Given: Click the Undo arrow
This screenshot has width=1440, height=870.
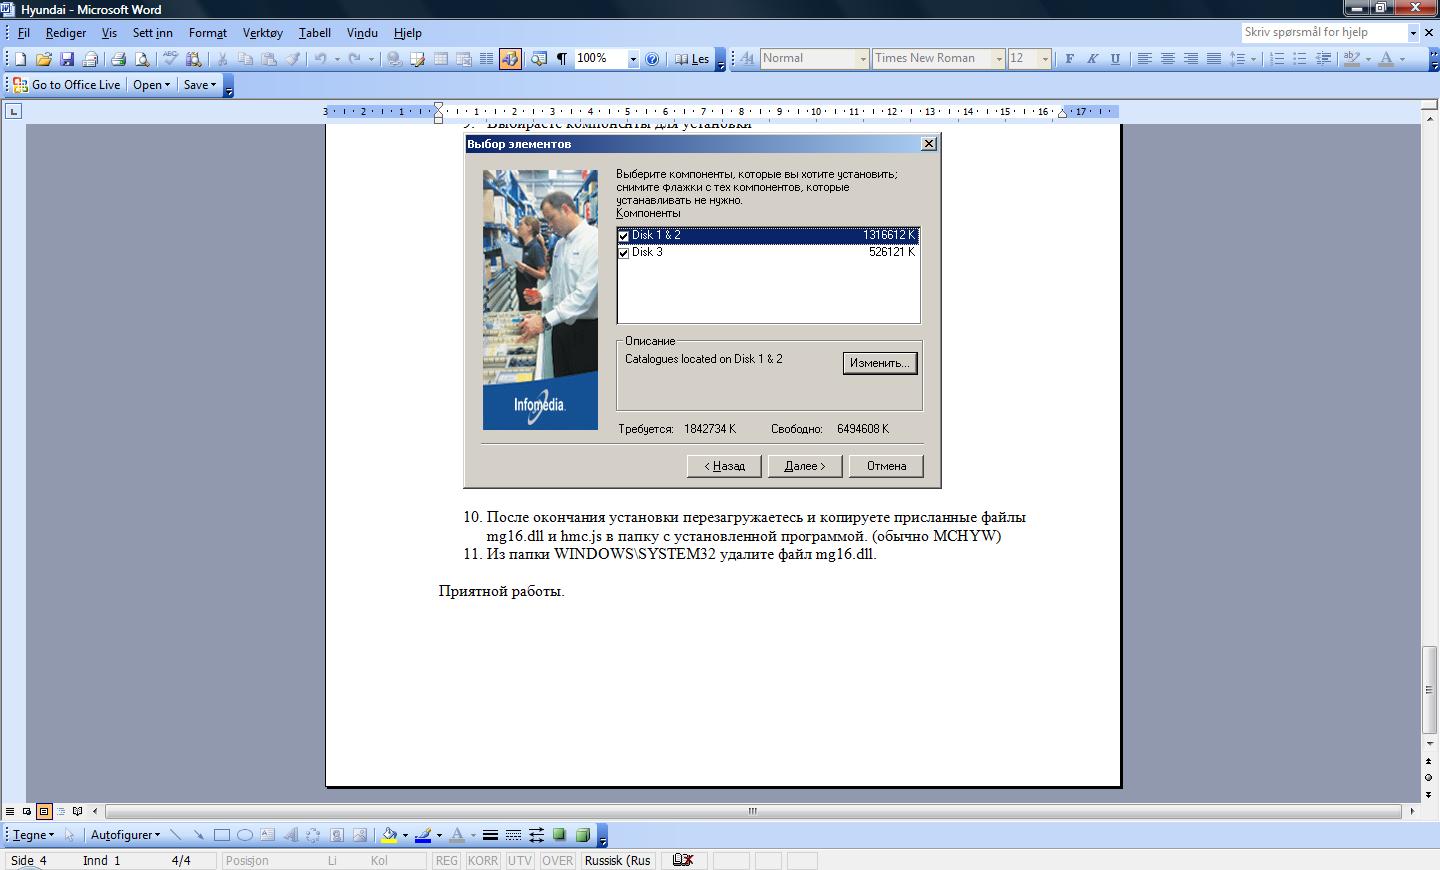Looking at the screenshot, I should click(x=320, y=59).
